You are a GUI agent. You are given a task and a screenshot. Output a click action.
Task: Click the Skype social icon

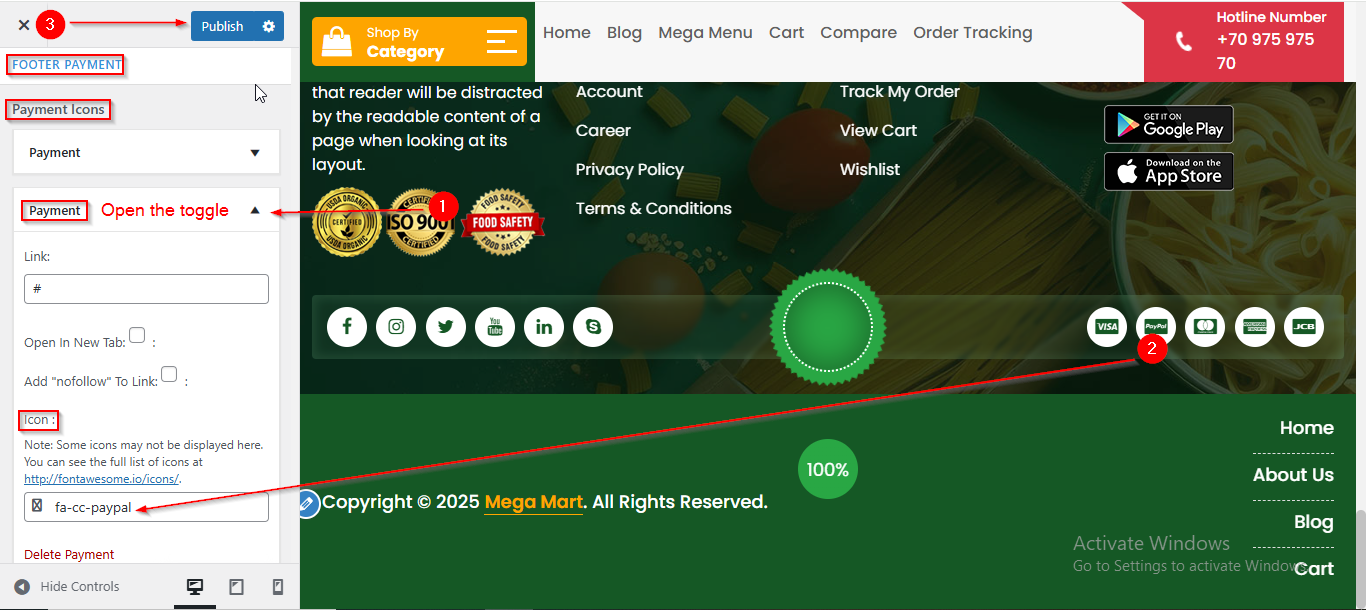click(593, 327)
